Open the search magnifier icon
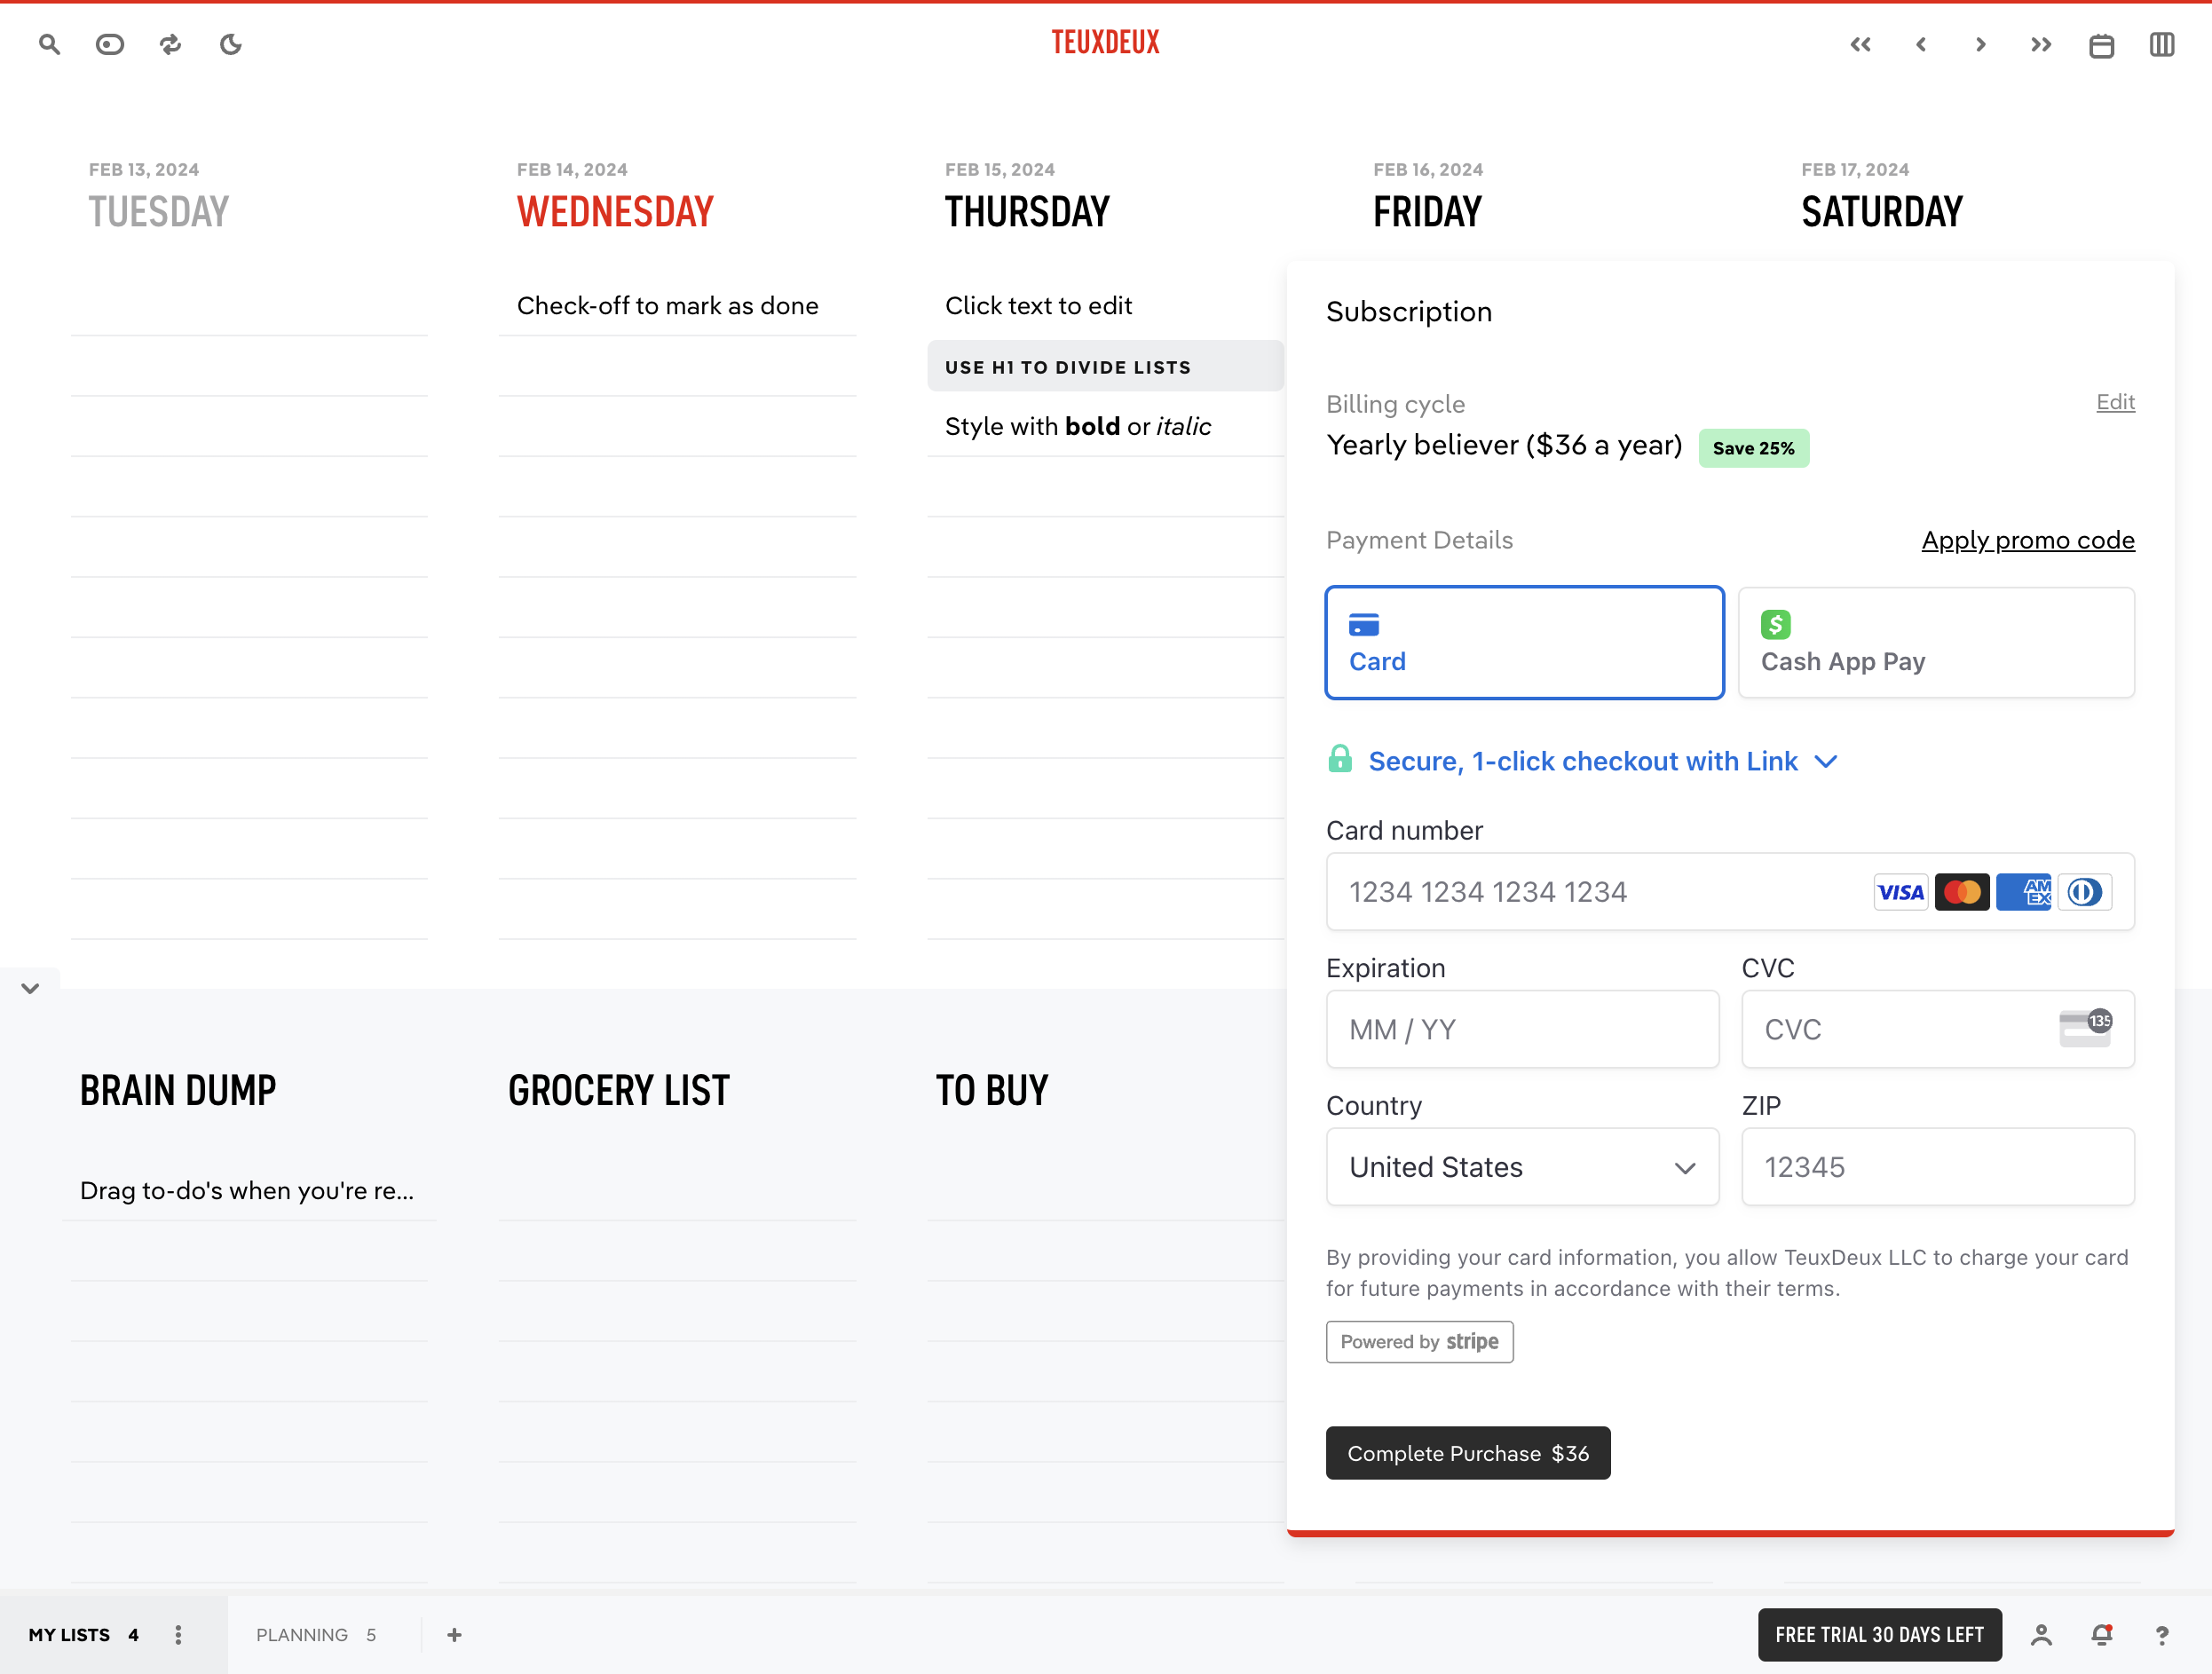The image size is (2212, 1674). (49, 44)
